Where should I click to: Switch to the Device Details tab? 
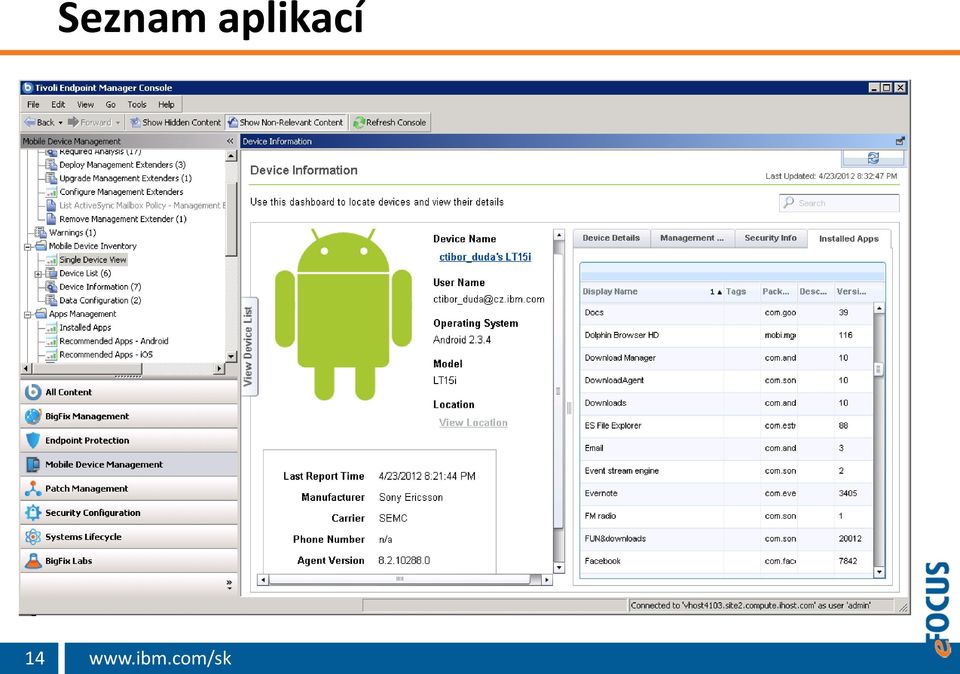[611, 238]
